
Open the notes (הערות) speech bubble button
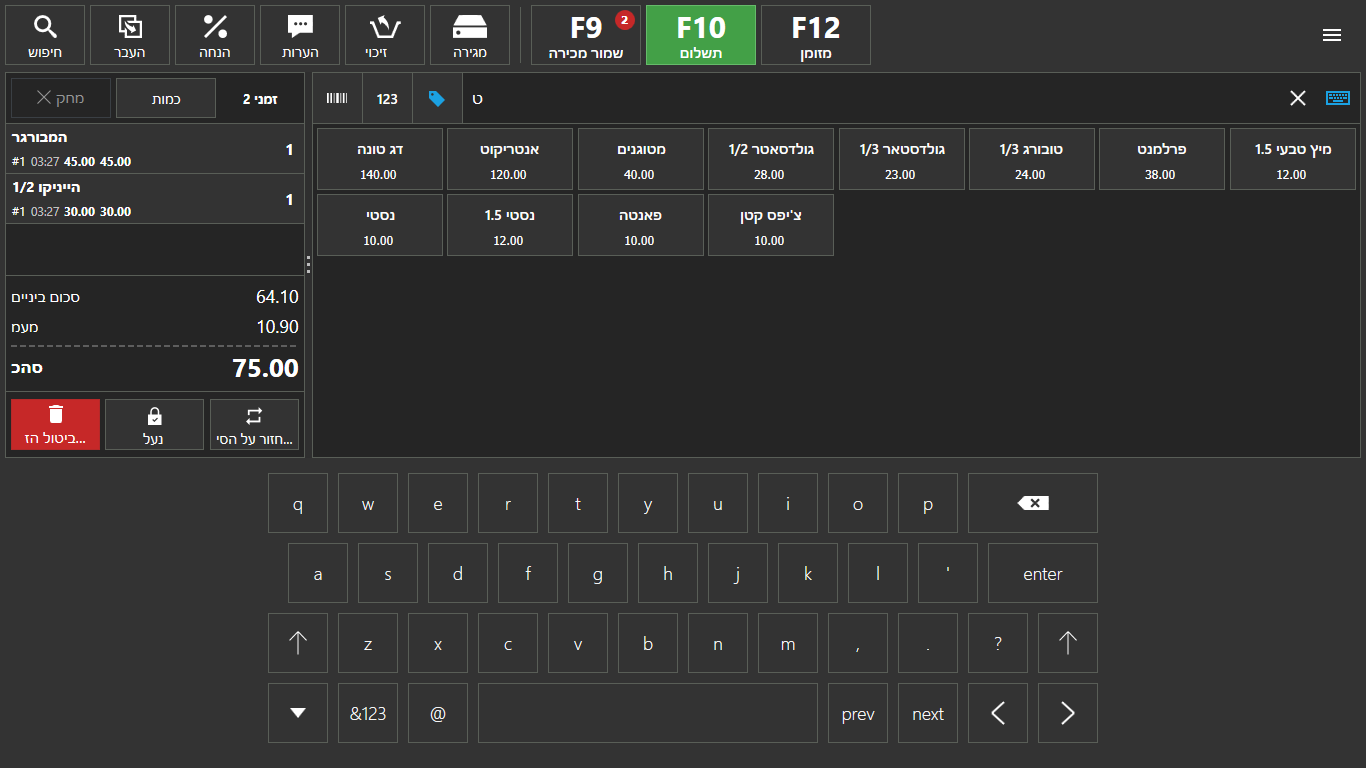(300, 35)
